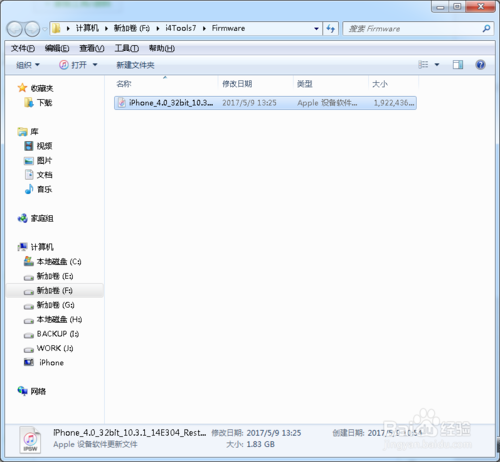Expand the dropdown arrow next to 打开
This screenshot has height=462, width=500.
[x=95, y=65]
